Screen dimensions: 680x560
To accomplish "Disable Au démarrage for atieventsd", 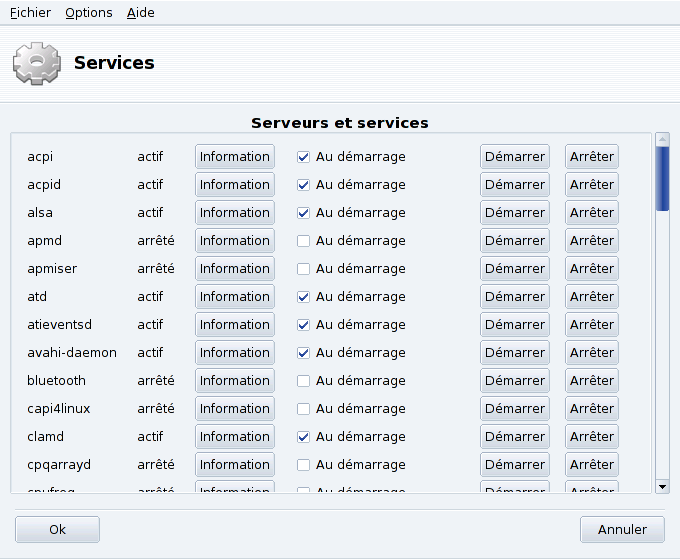I will coord(303,325).
